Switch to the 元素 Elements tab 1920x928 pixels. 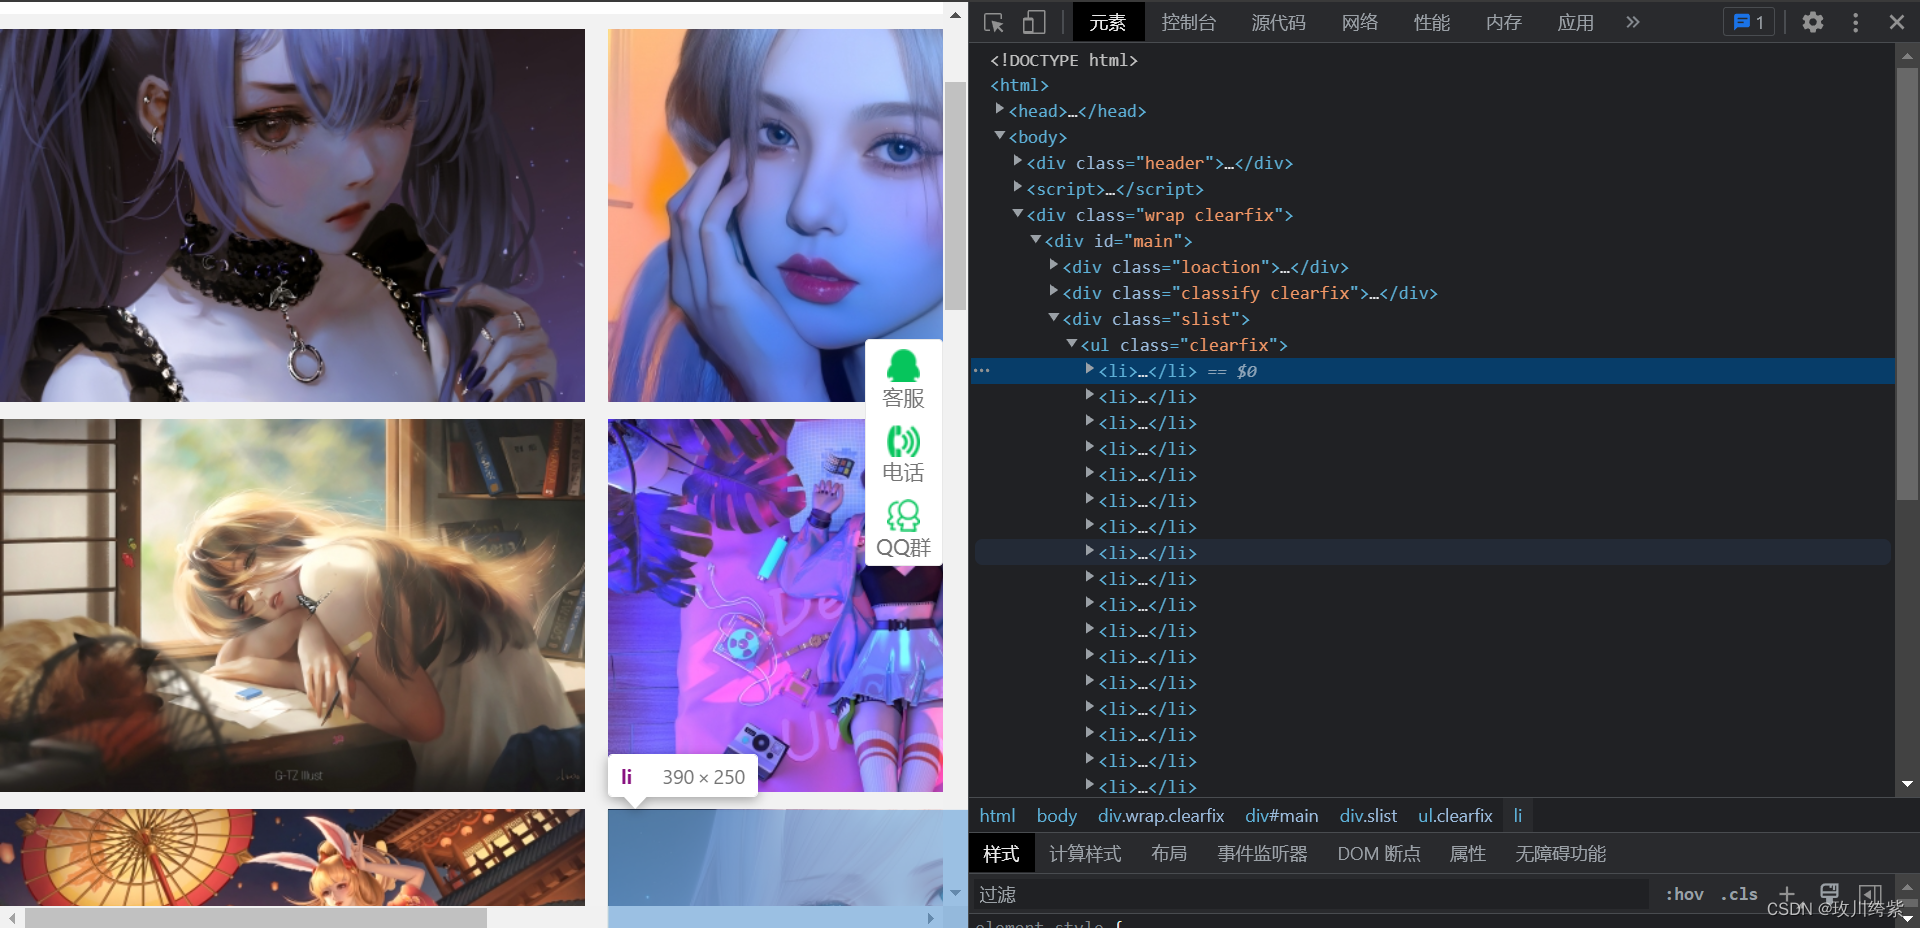pos(1108,22)
